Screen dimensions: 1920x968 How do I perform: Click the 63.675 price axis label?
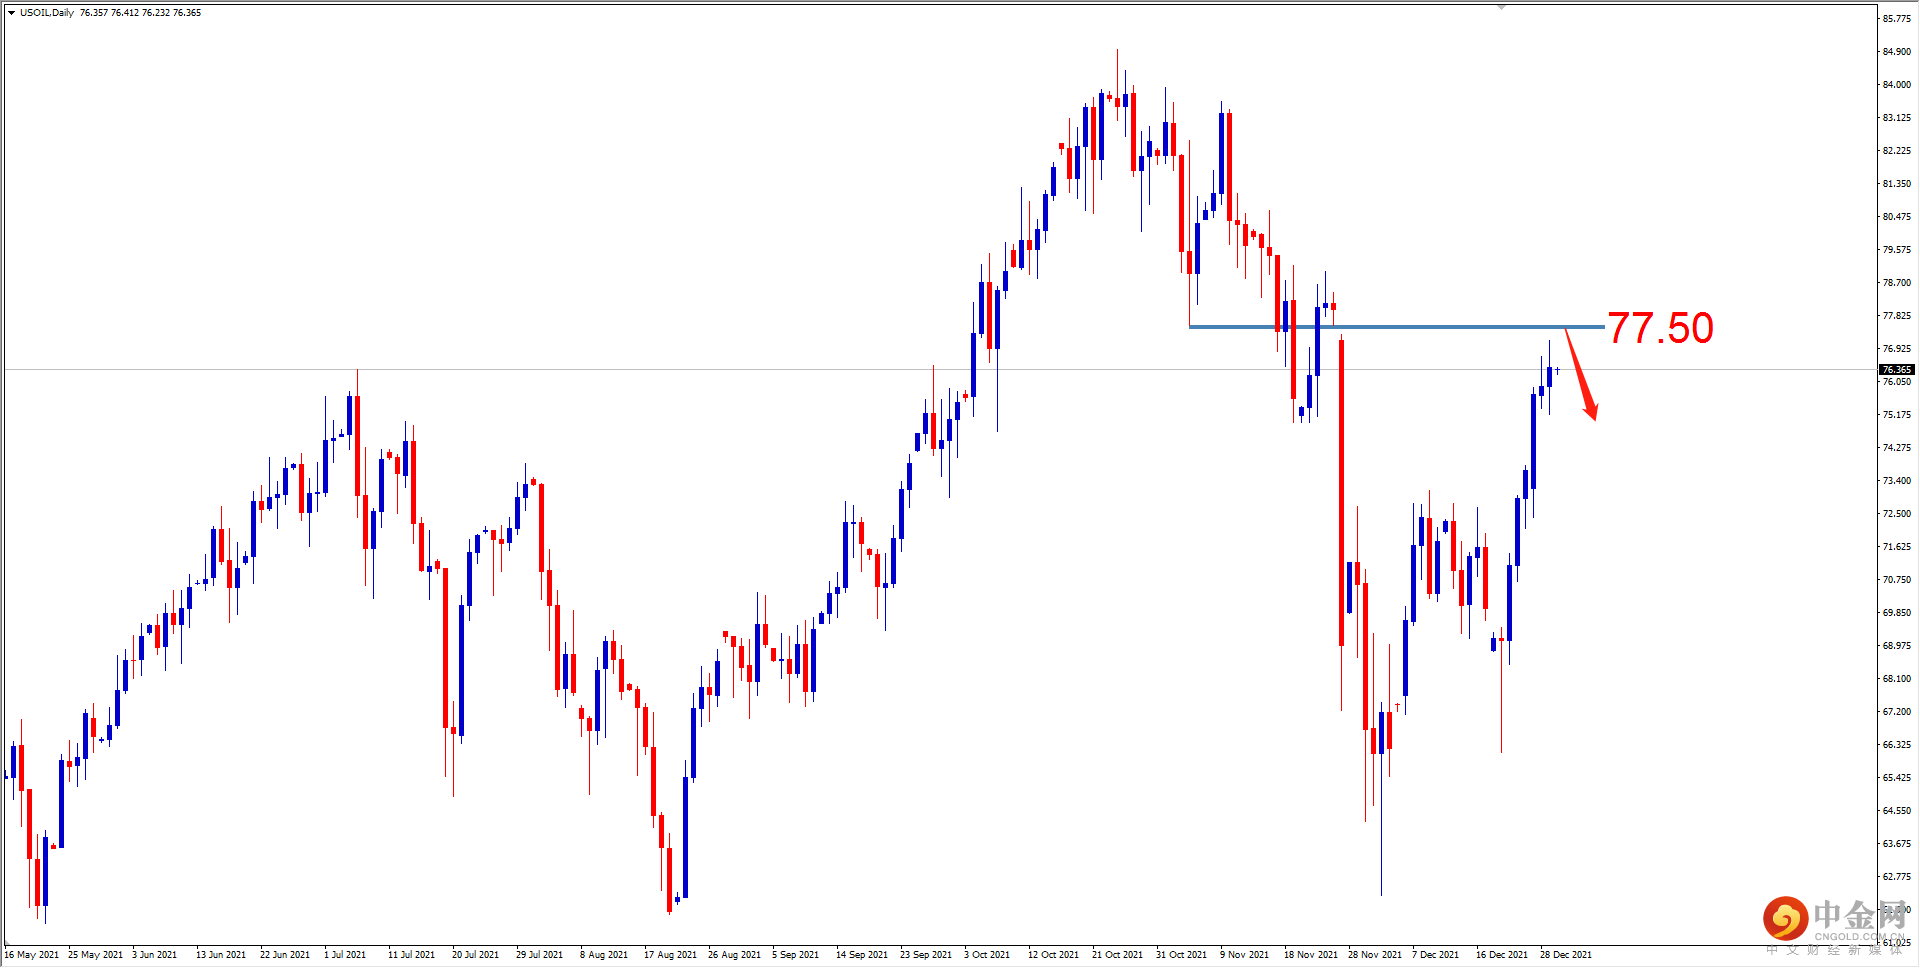1897,844
